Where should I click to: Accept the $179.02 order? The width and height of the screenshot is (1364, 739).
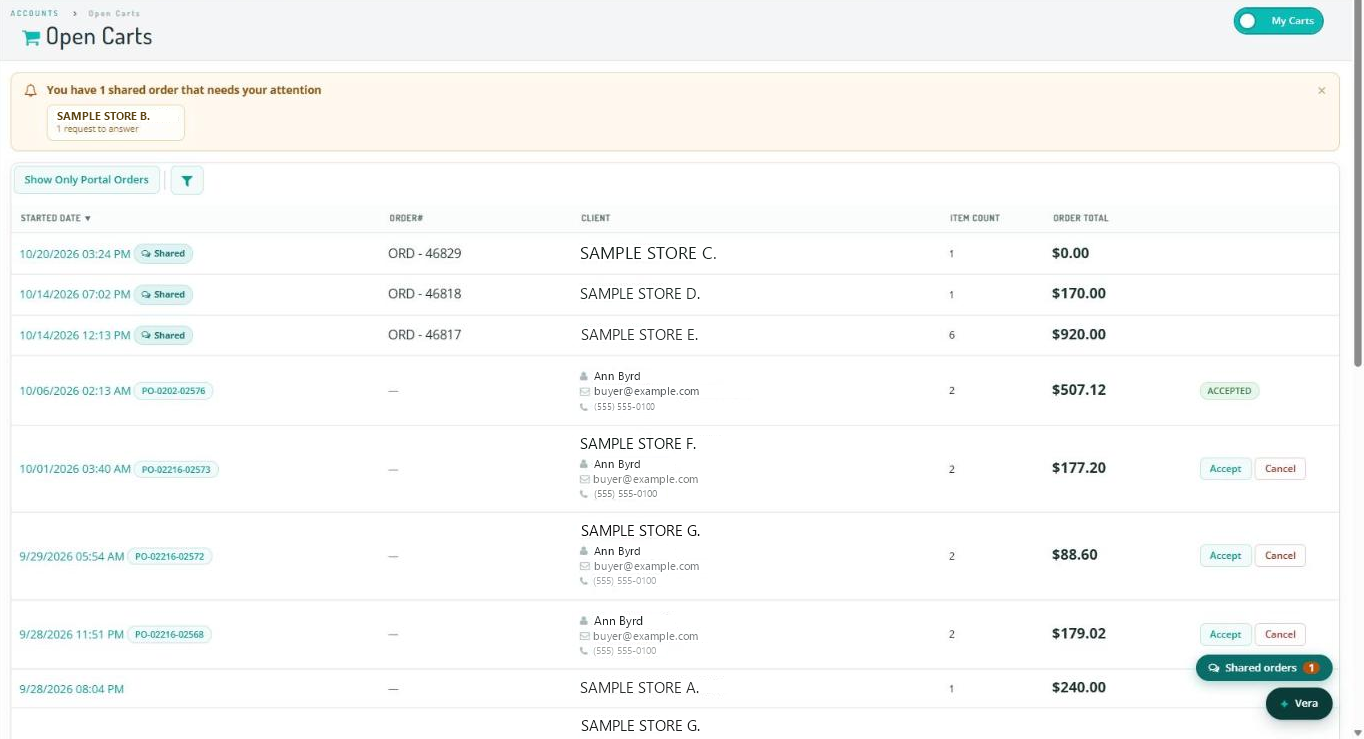click(x=1225, y=635)
